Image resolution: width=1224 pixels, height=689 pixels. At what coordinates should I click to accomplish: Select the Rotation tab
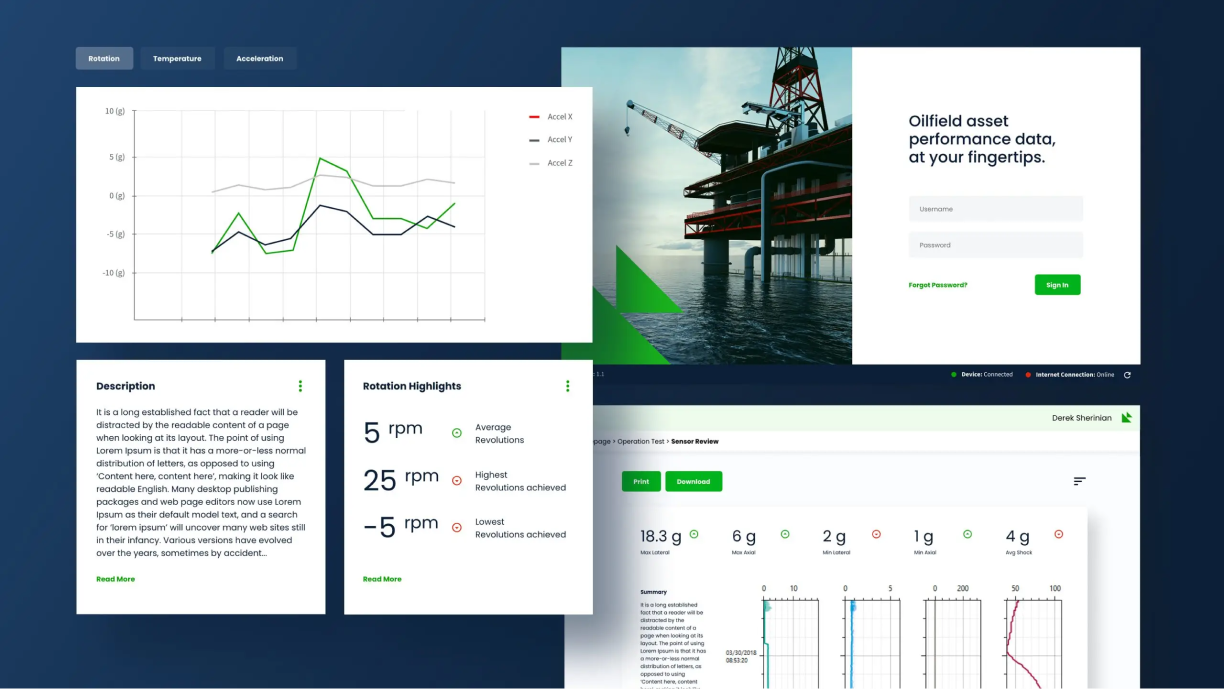(x=104, y=59)
